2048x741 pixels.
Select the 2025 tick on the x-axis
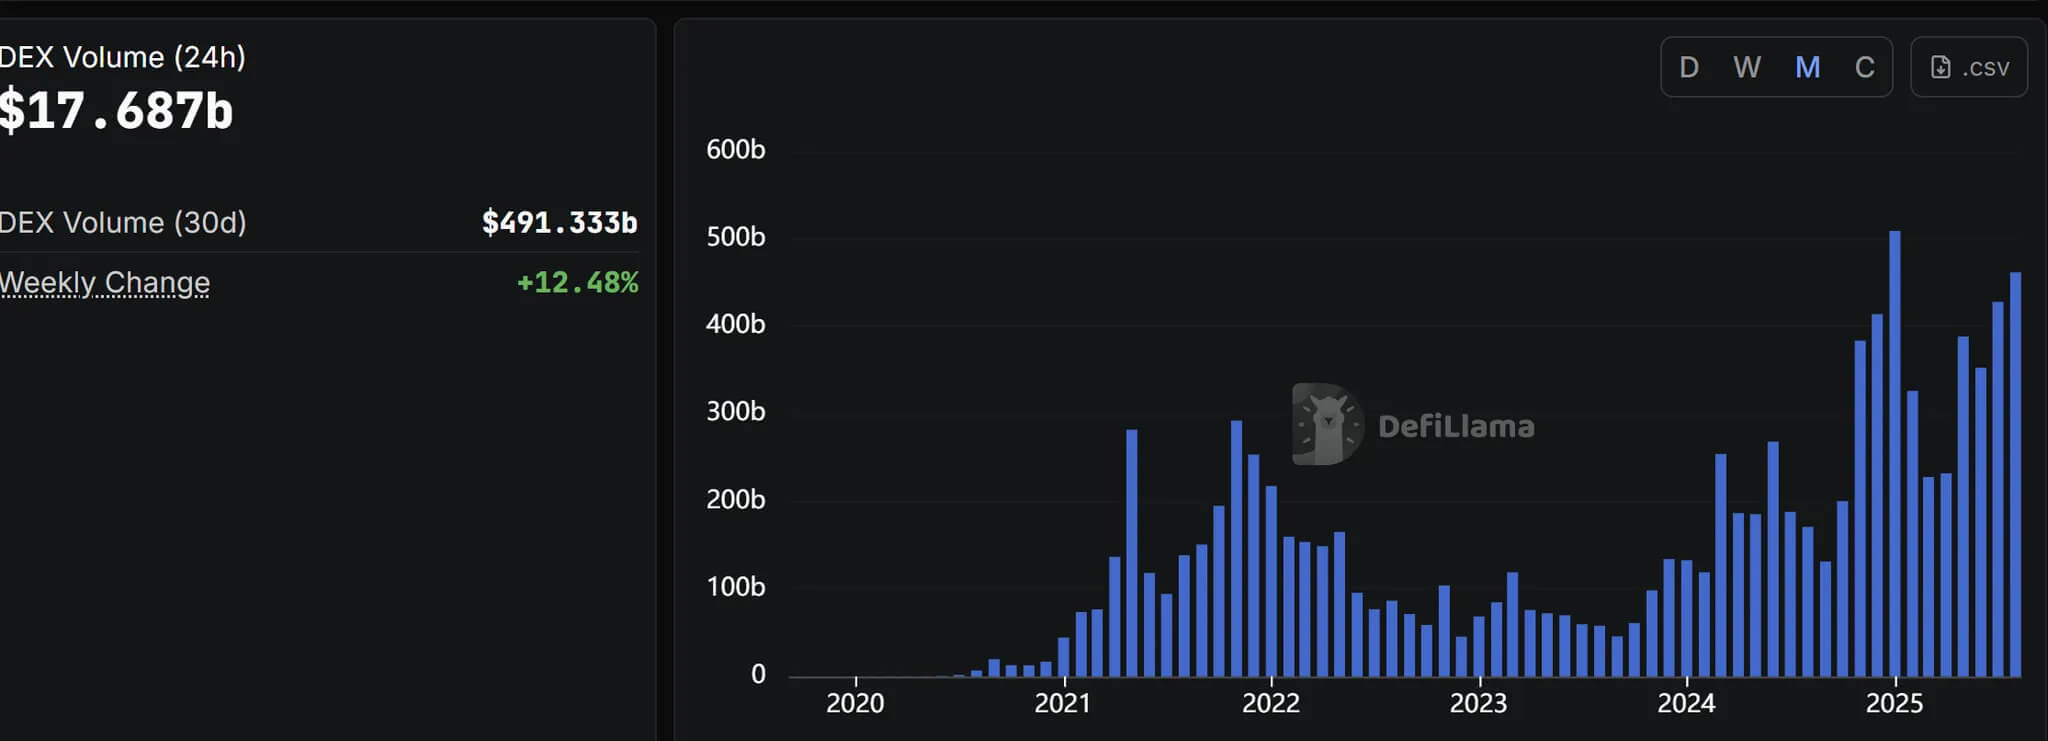coord(1894,703)
